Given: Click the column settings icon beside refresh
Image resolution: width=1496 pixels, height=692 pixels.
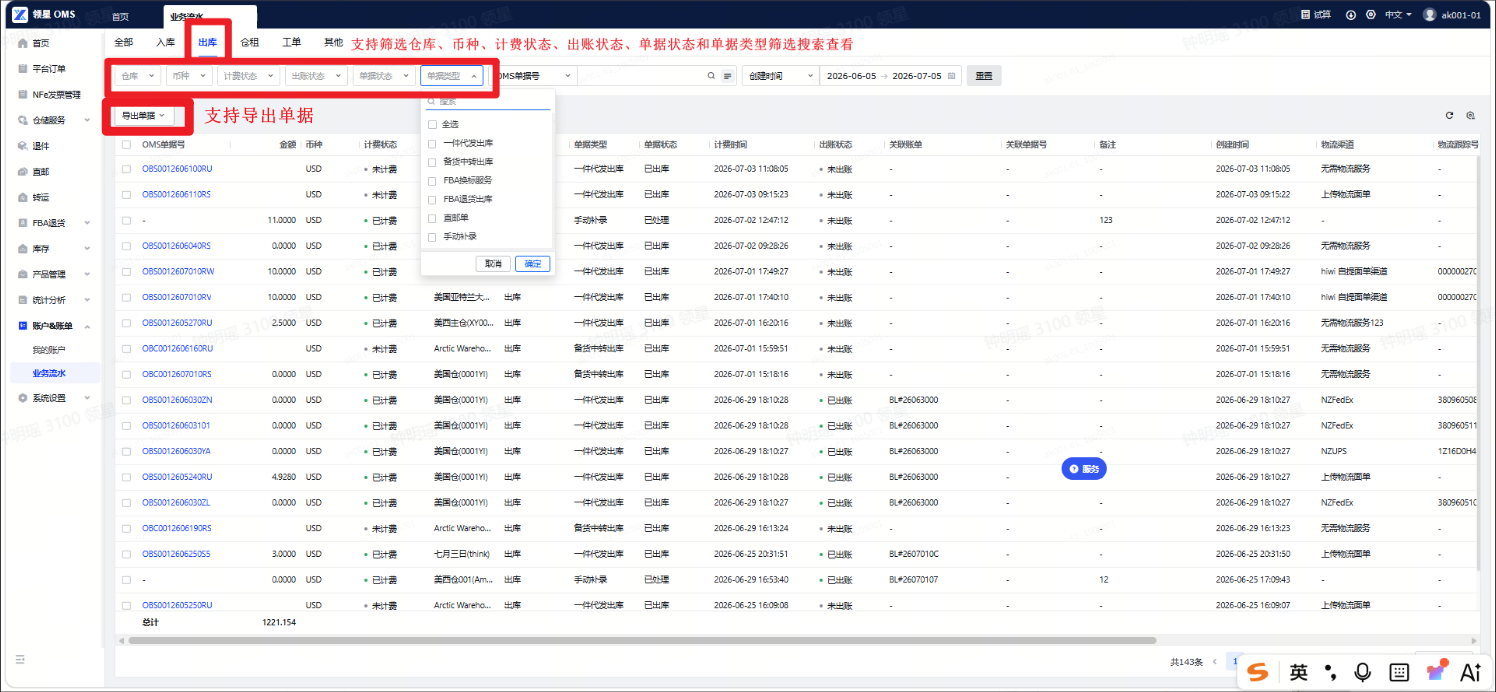Looking at the screenshot, I should pos(1470,116).
